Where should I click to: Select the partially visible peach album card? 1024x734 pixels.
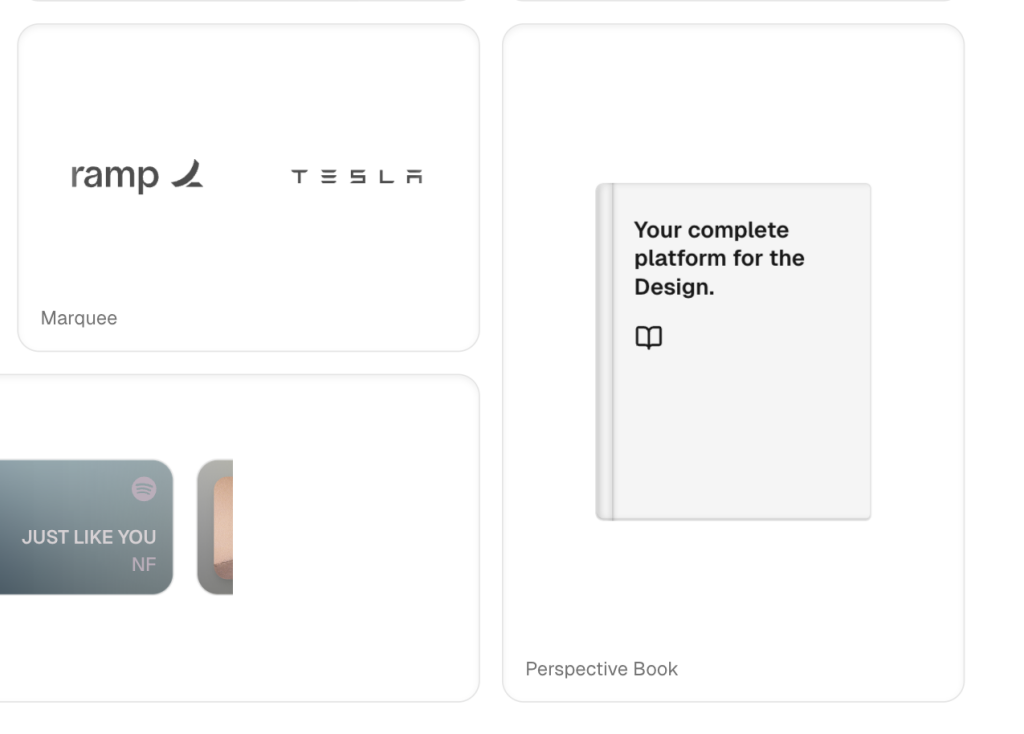216,527
